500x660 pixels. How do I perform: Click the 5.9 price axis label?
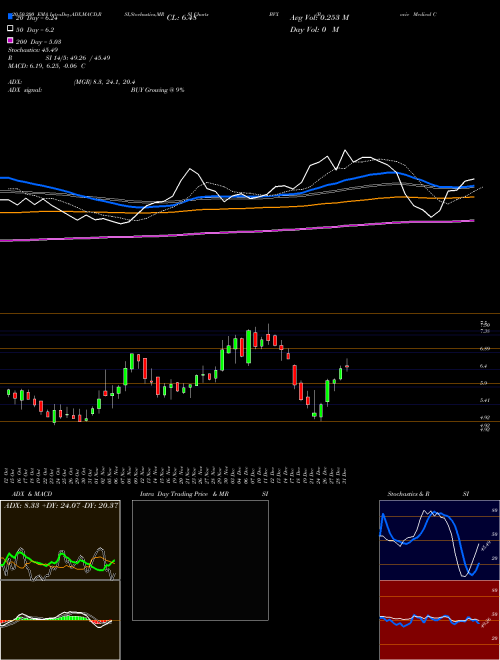click(484, 383)
